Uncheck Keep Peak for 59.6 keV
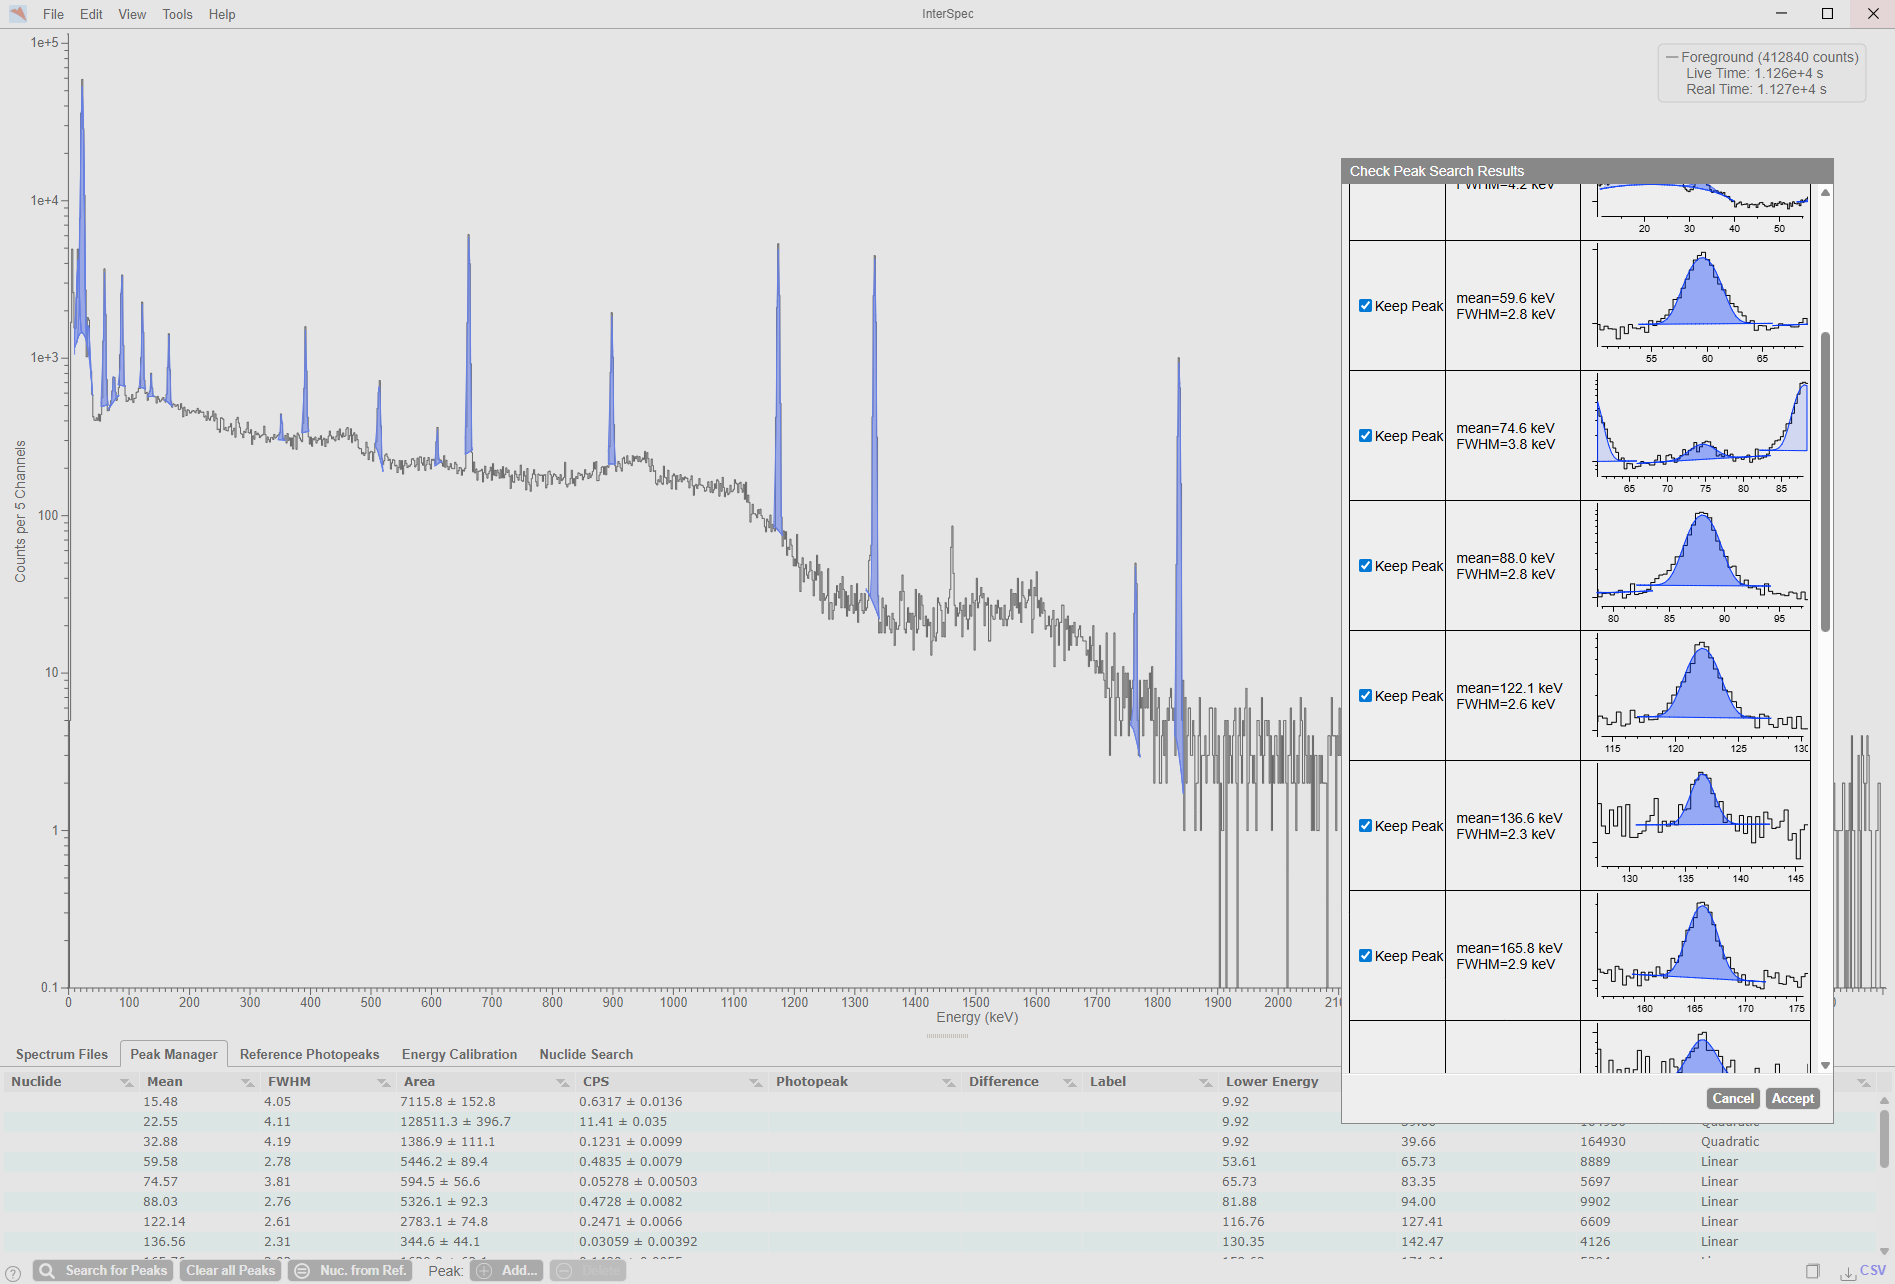1895x1284 pixels. point(1365,306)
